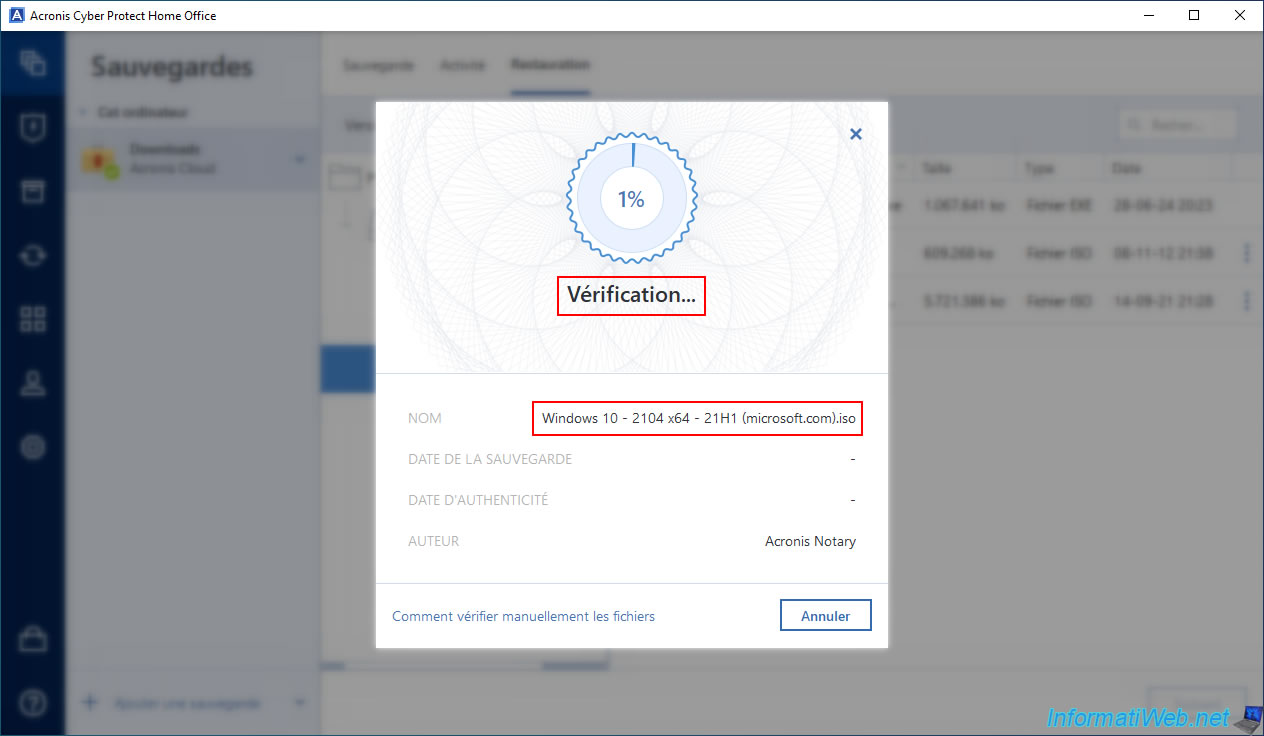Click the briefcase icon in sidebar
This screenshot has height=736, width=1264.
pos(33,637)
